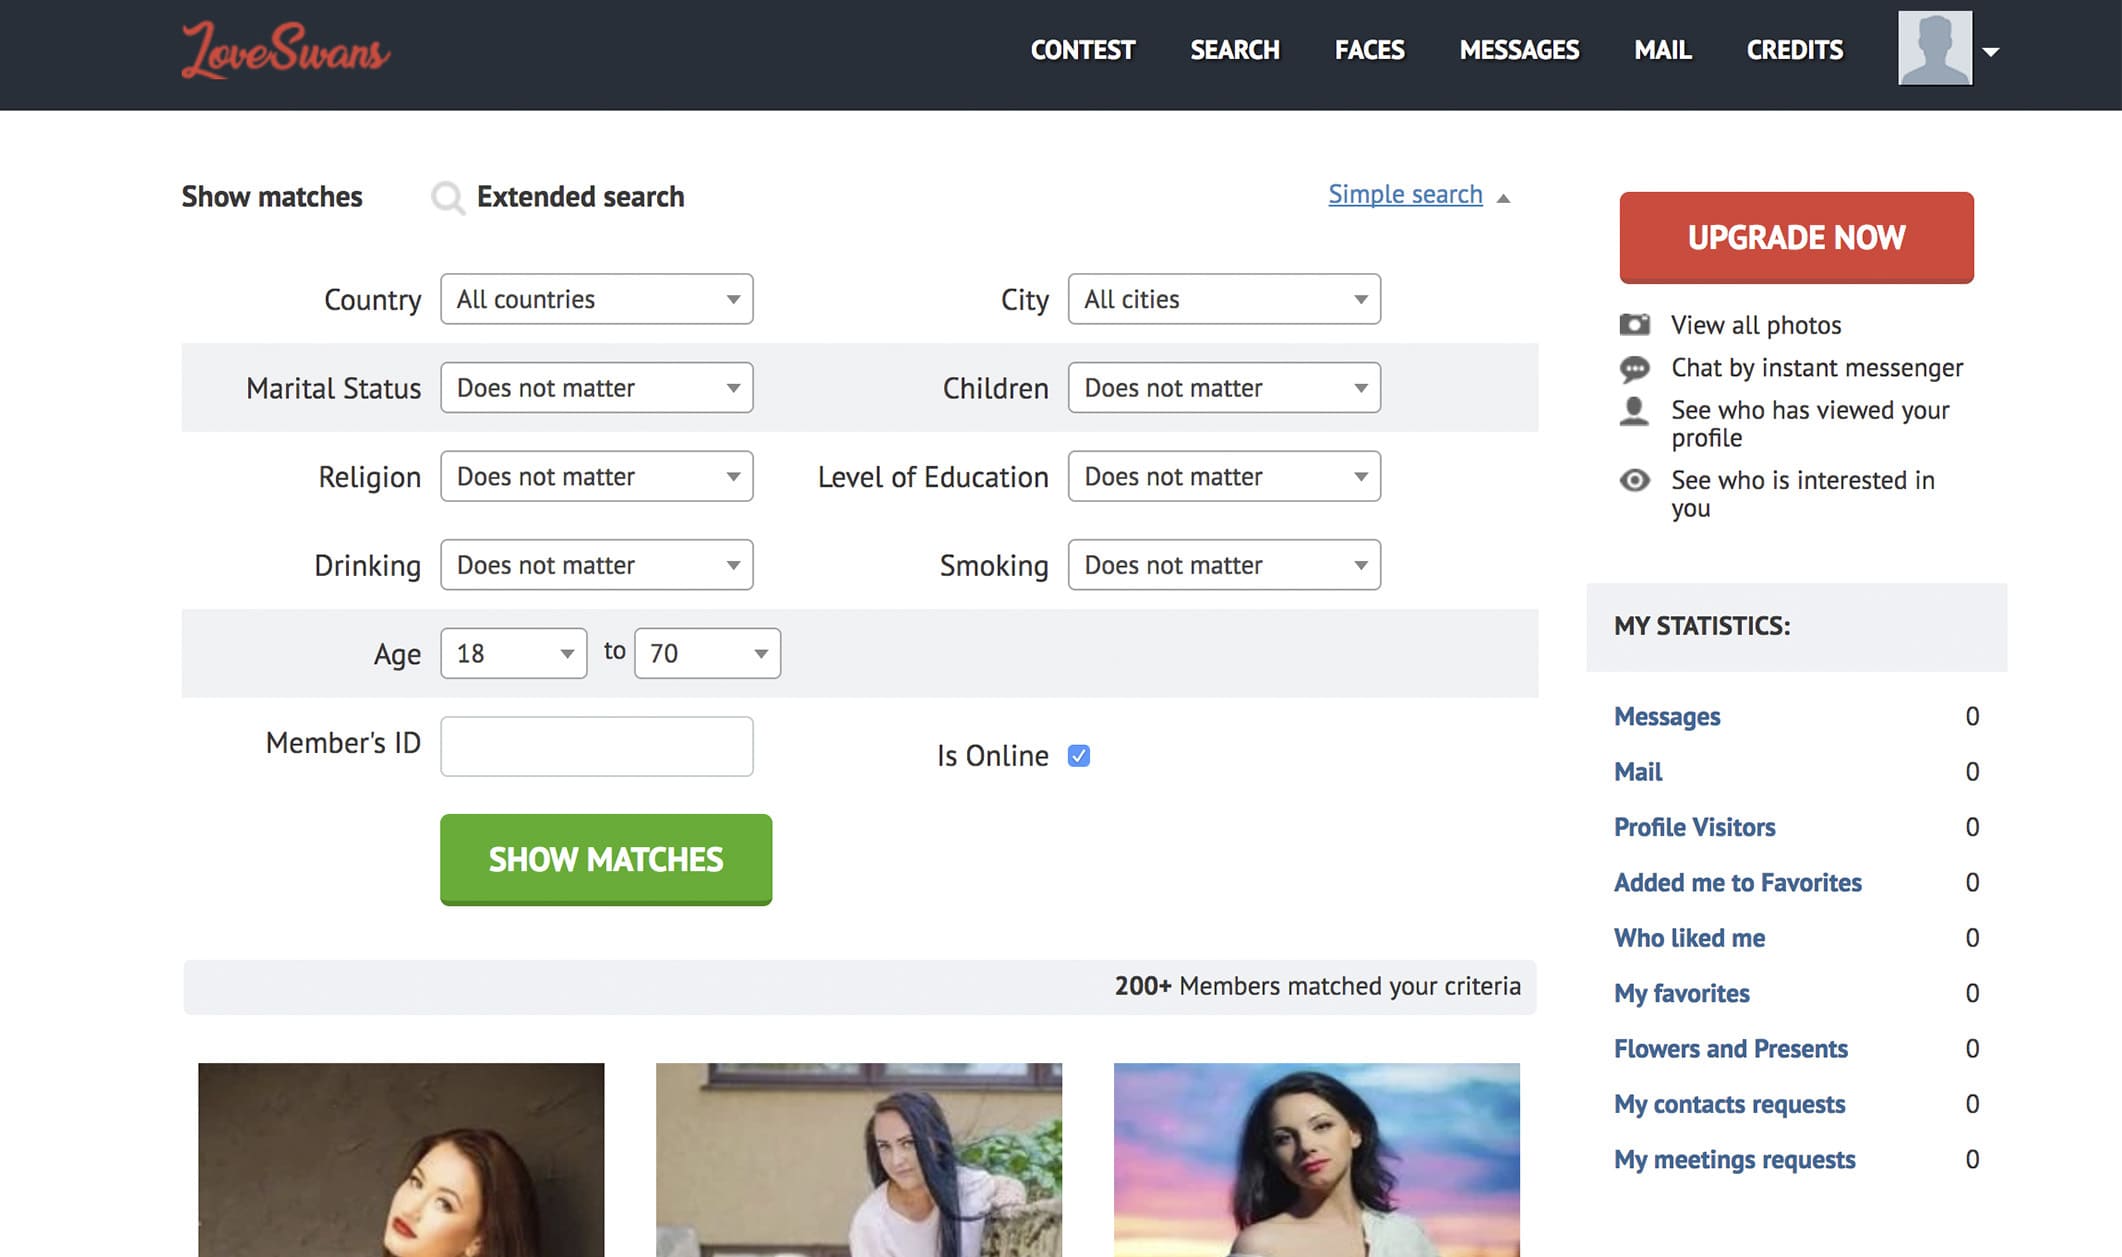Screen dimensions: 2122x1257
Task: Open the Profile Visitors link
Action: point(1694,827)
